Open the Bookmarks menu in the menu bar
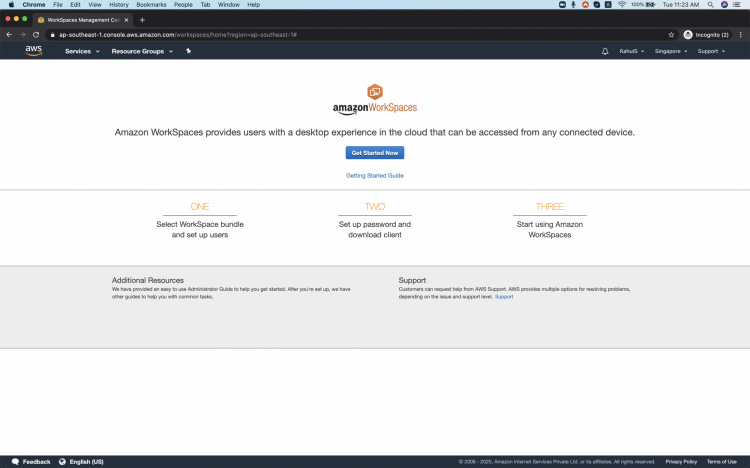750x468 pixels. coord(151,5)
